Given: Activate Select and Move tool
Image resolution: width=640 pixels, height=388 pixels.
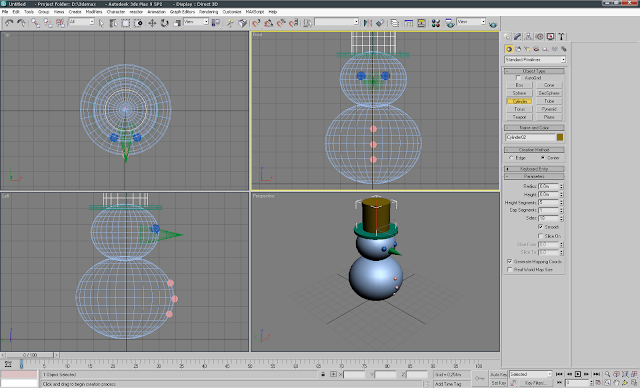Looking at the screenshot, I should (x=152, y=23).
